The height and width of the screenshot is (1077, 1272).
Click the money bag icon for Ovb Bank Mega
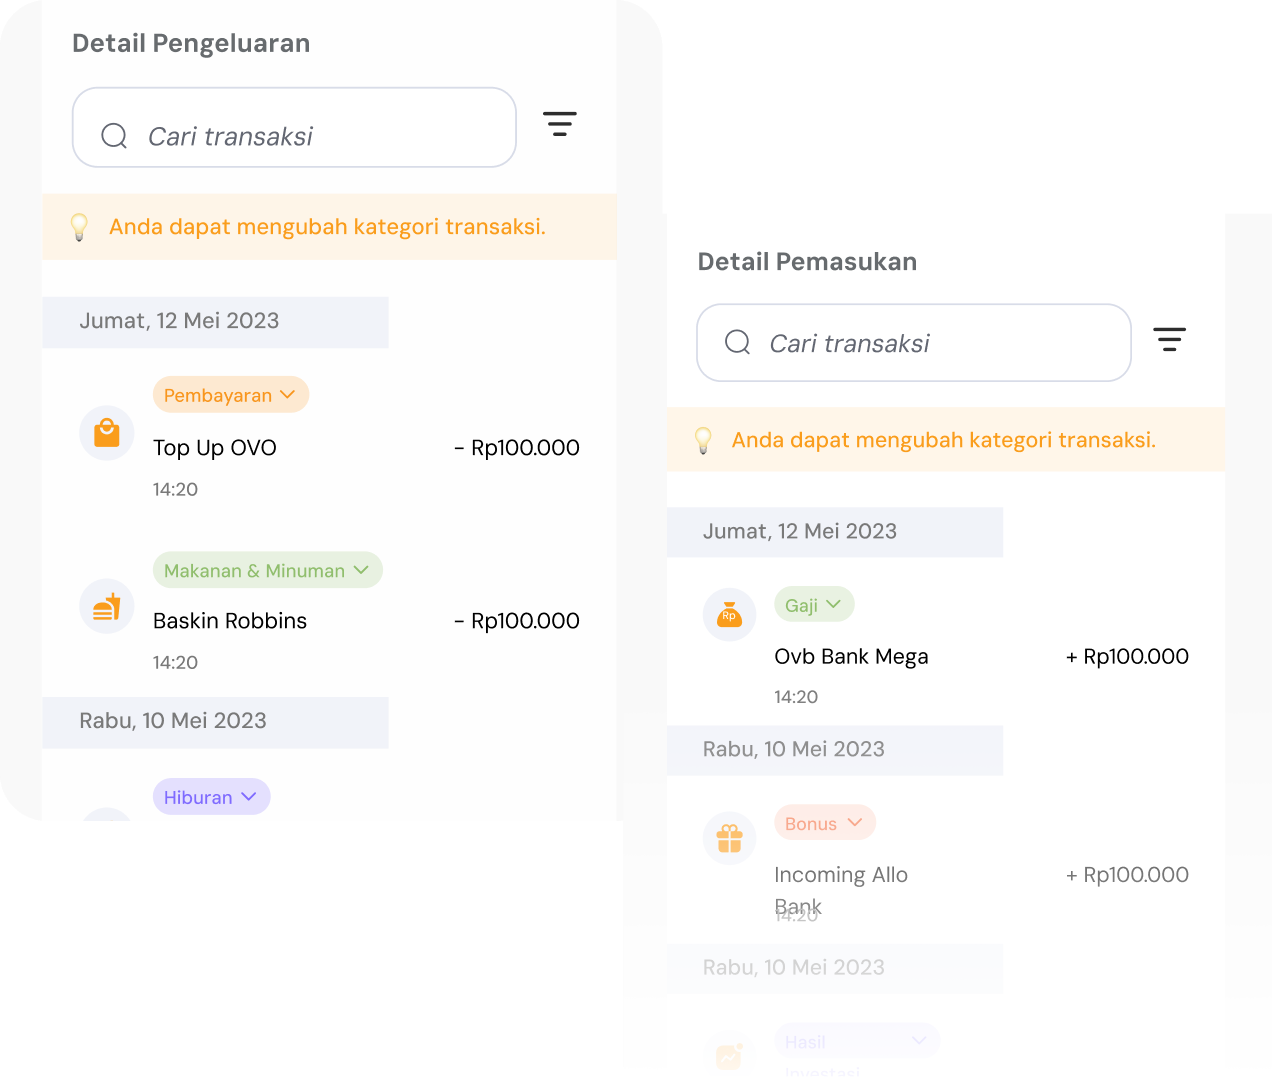tap(729, 614)
